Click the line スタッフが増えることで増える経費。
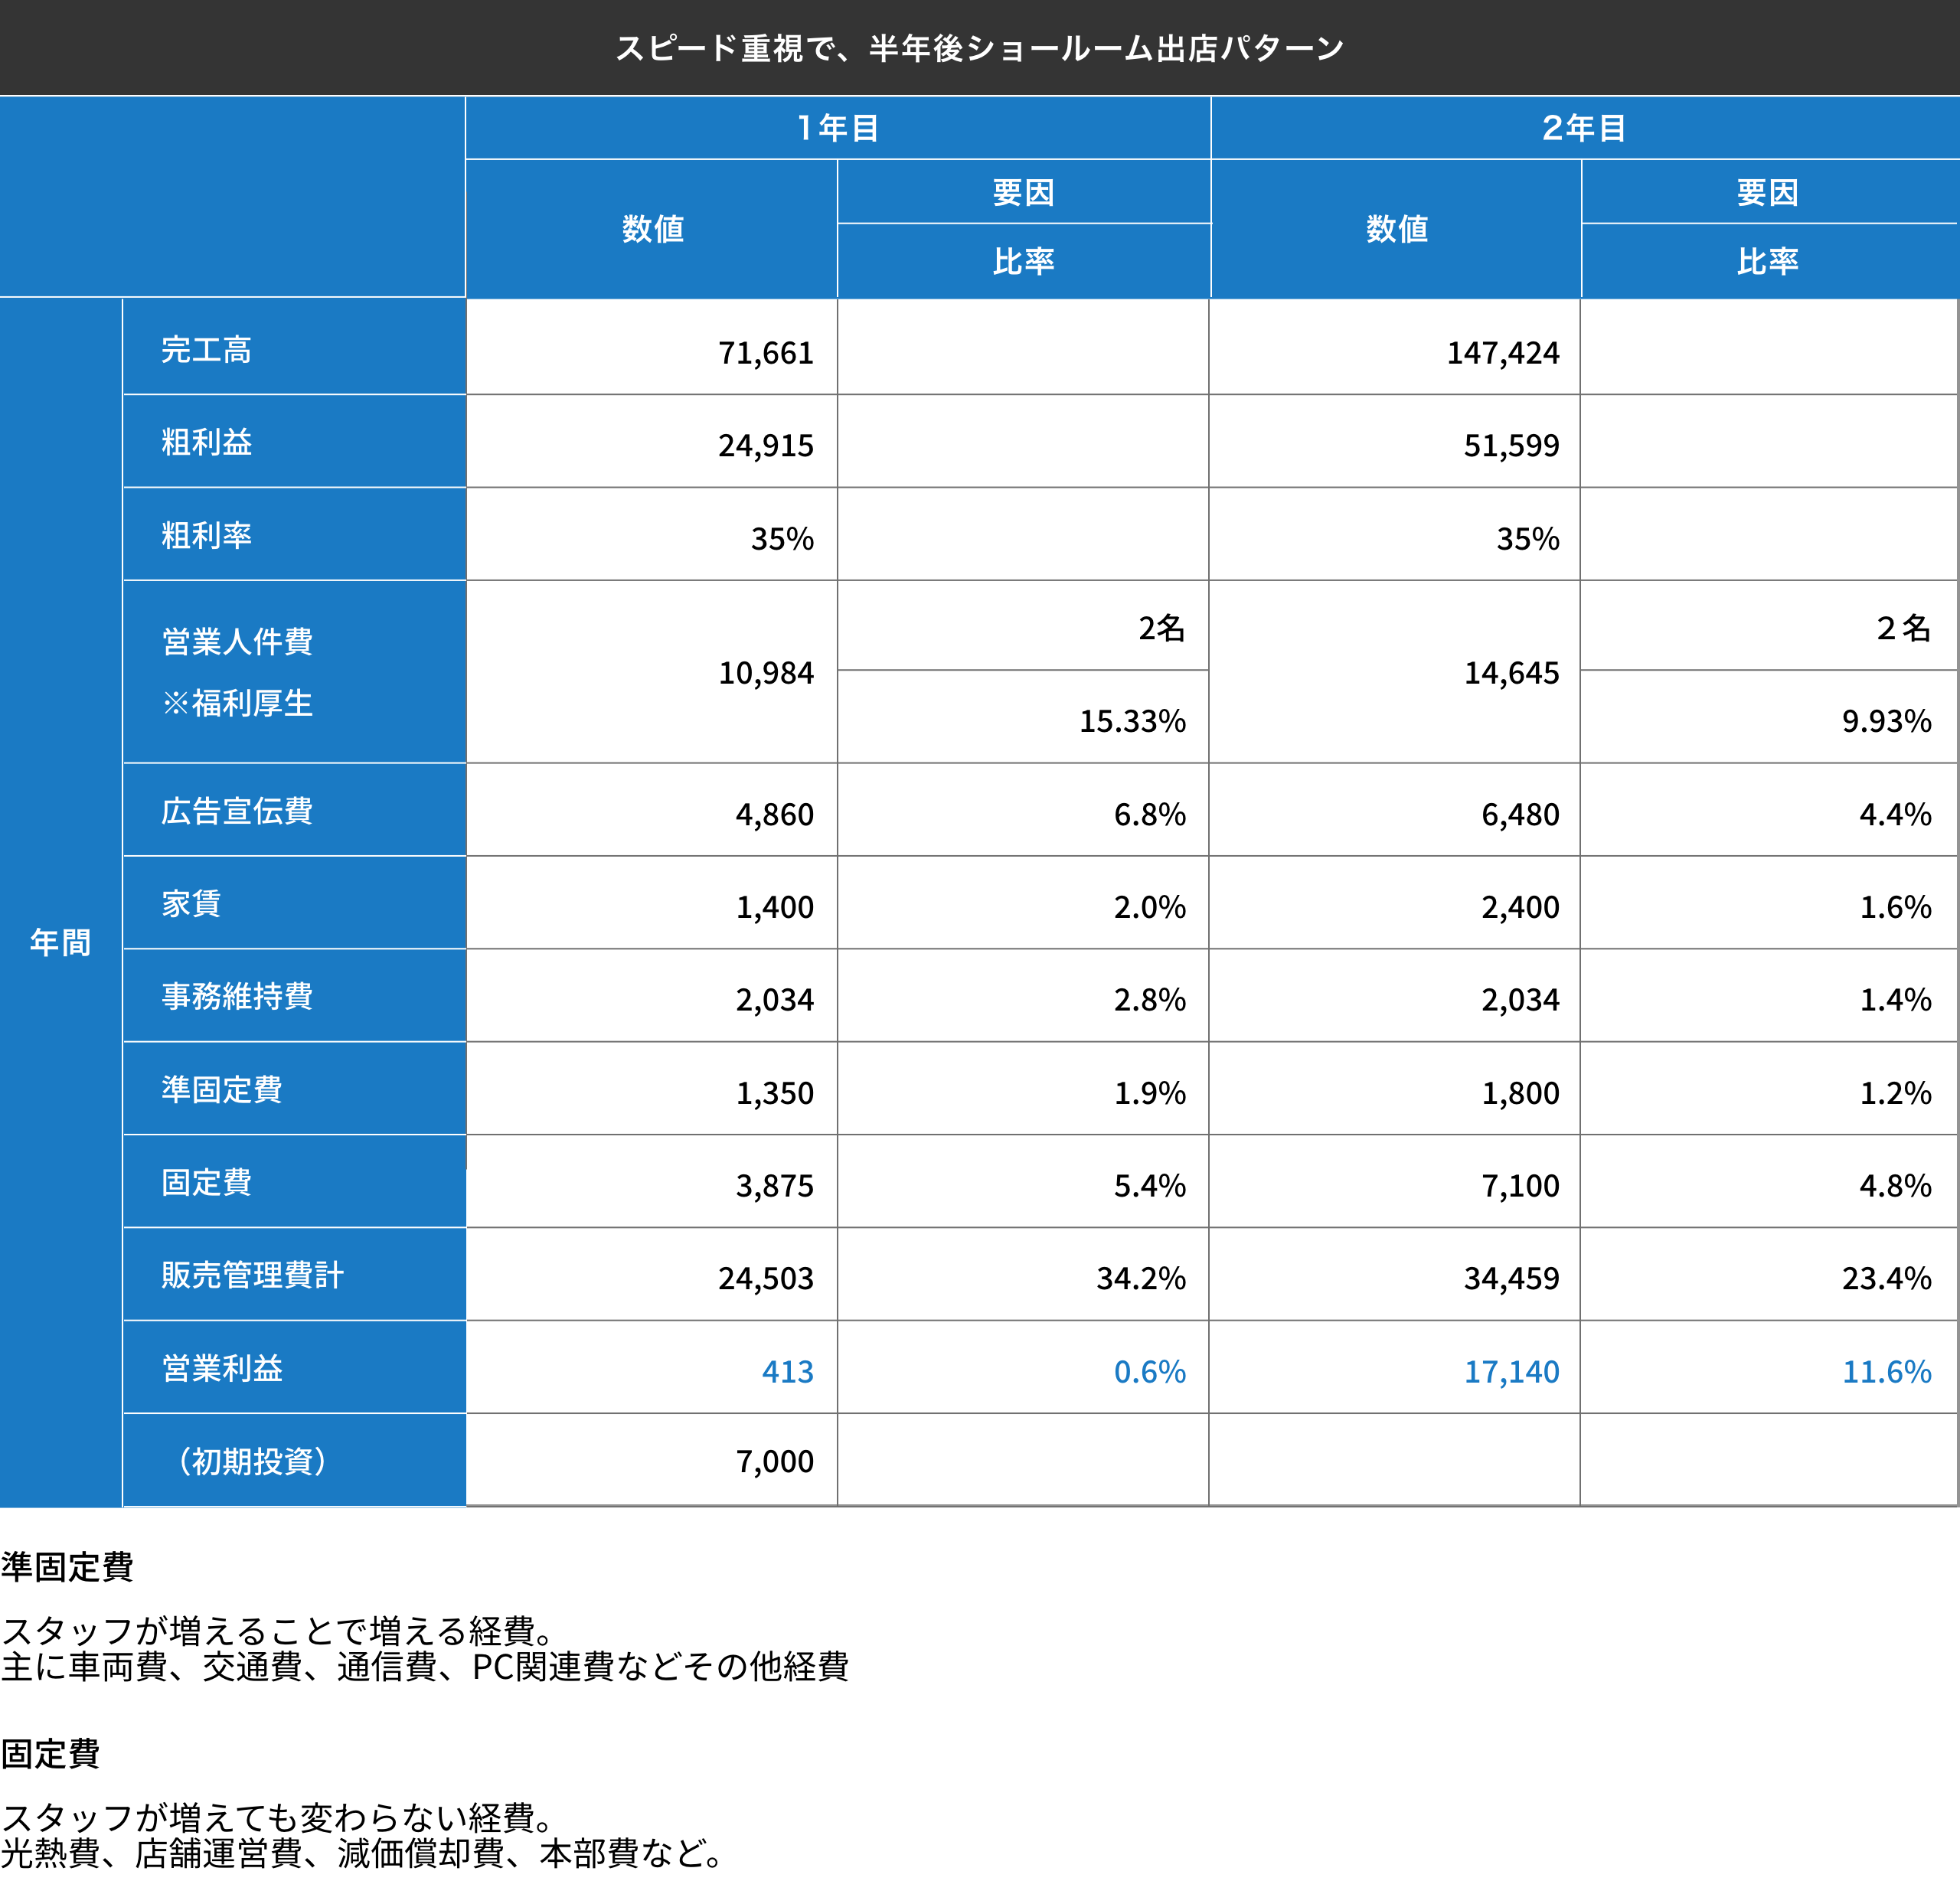1960x1881 pixels. click(278, 1631)
